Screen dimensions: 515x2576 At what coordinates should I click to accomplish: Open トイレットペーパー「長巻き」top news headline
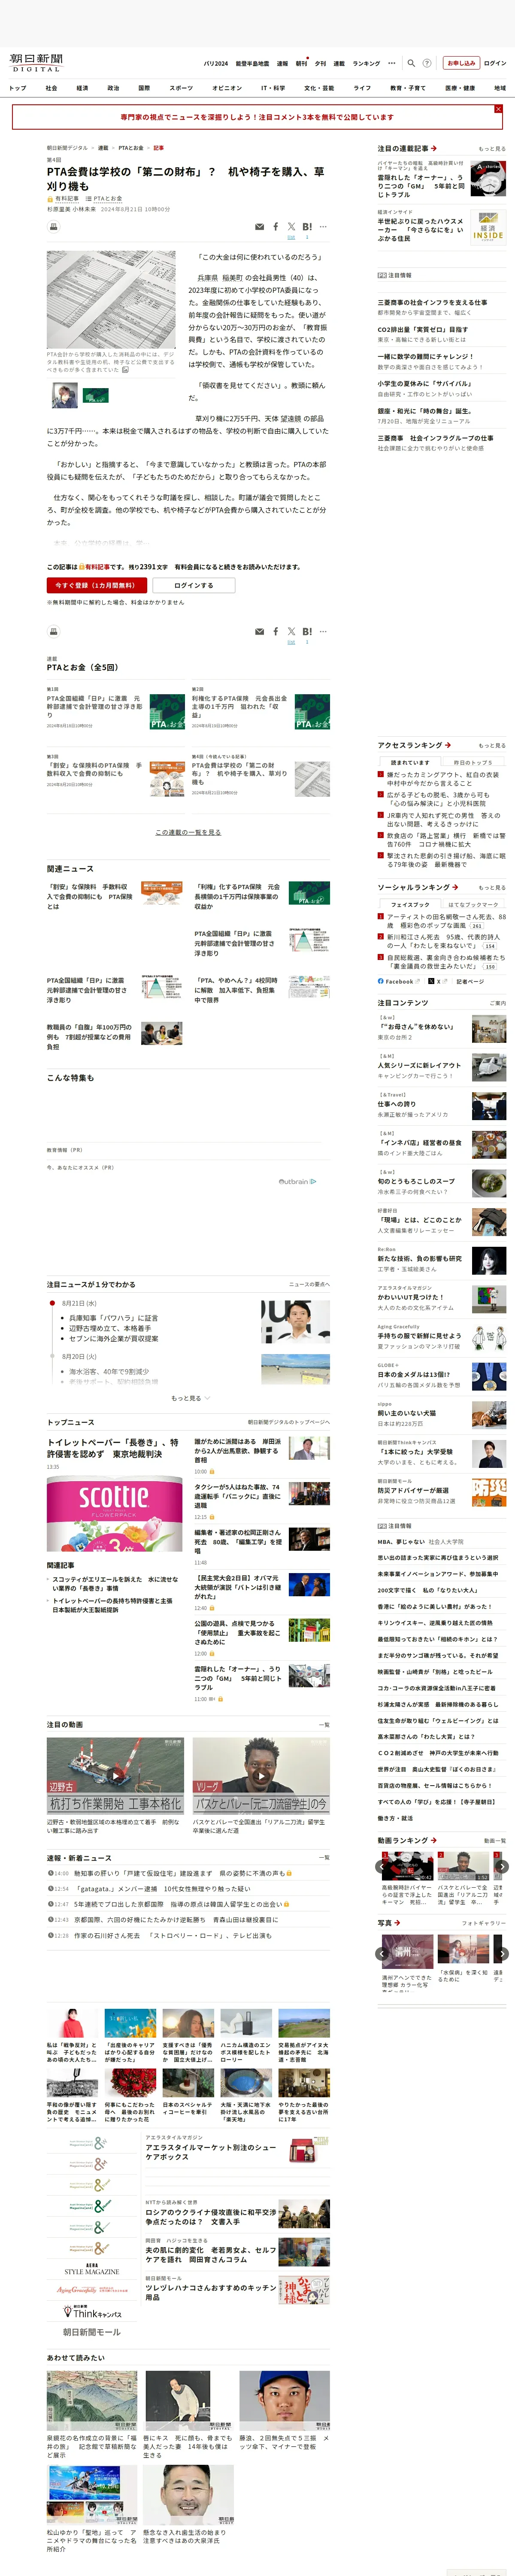[113, 1448]
